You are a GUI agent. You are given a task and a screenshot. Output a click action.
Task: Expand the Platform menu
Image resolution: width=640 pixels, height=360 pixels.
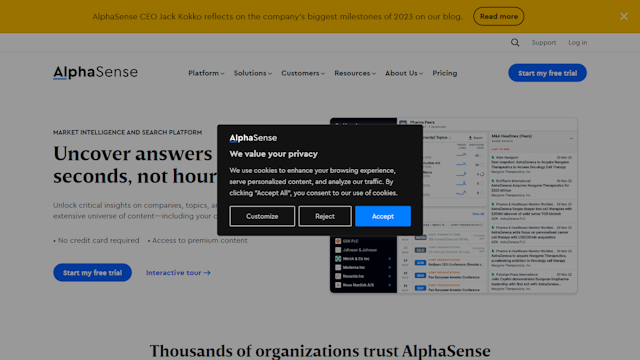tap(206, 73)
